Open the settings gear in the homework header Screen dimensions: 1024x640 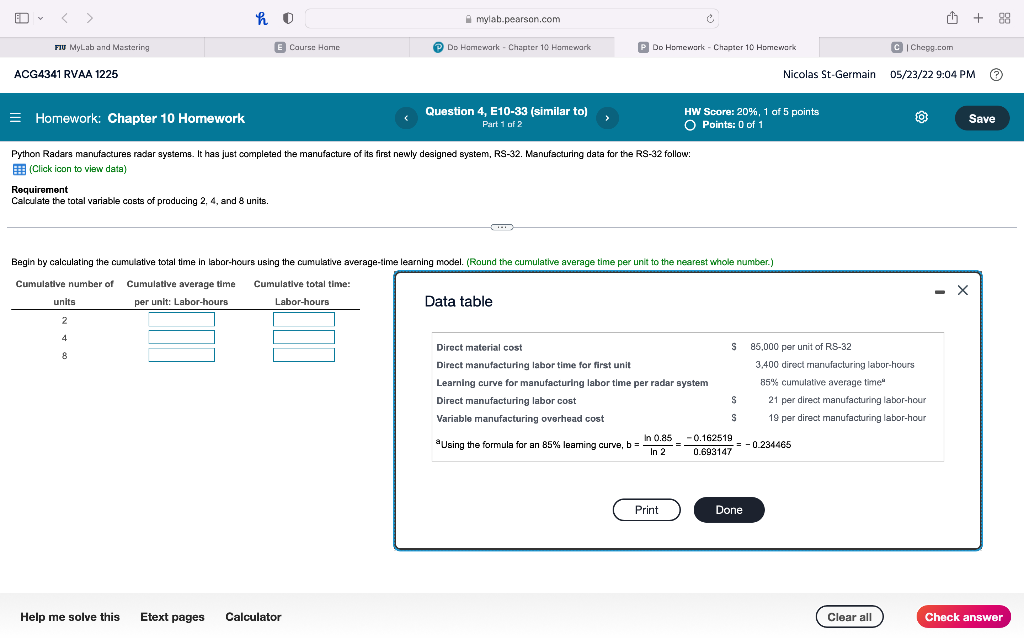921,117
